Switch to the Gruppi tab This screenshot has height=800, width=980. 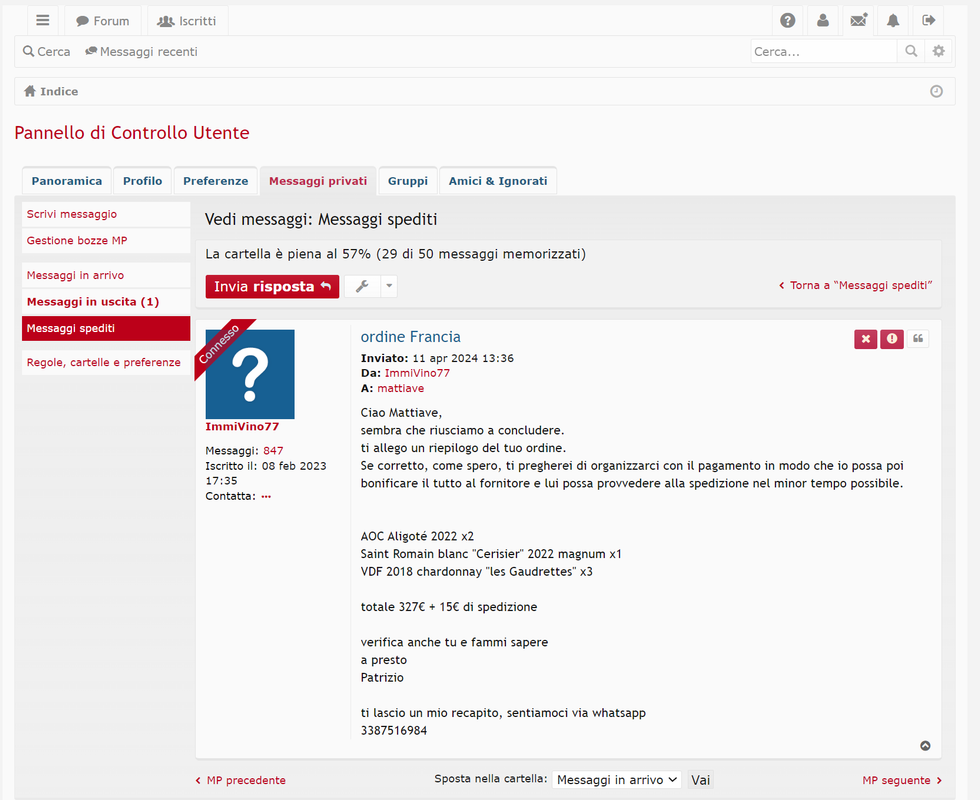pyautogui.click(x=408, y=181)
